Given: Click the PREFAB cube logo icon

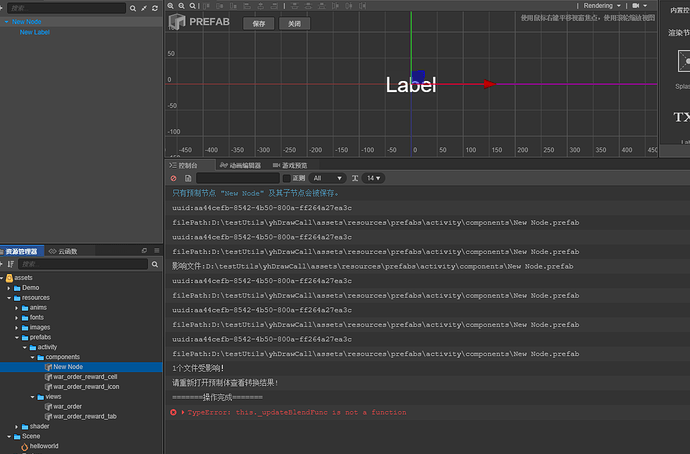Looking at the screenshot, I should 177,22.
